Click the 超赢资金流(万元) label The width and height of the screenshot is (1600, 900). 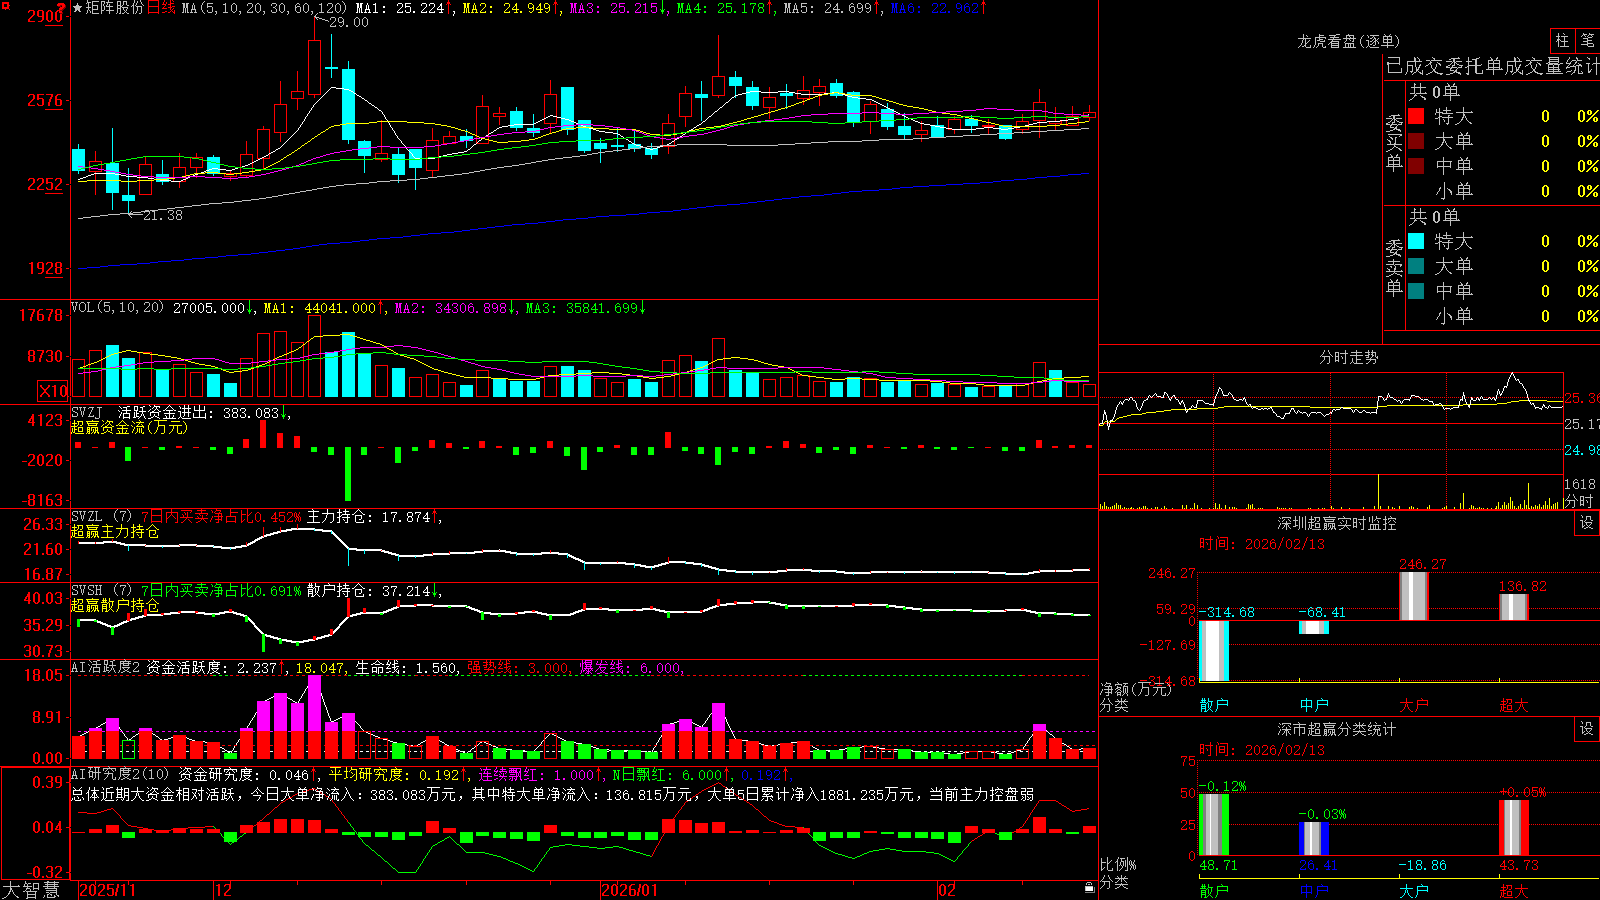coord(129,428)
